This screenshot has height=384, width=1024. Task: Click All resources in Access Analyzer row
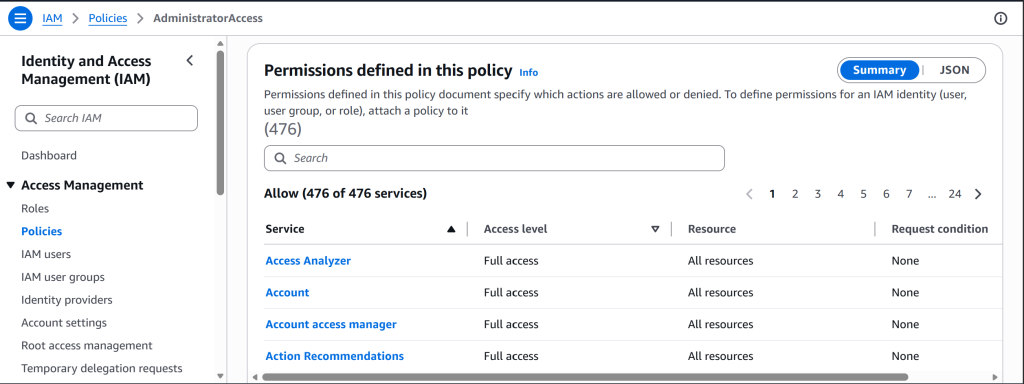point(720,261)
